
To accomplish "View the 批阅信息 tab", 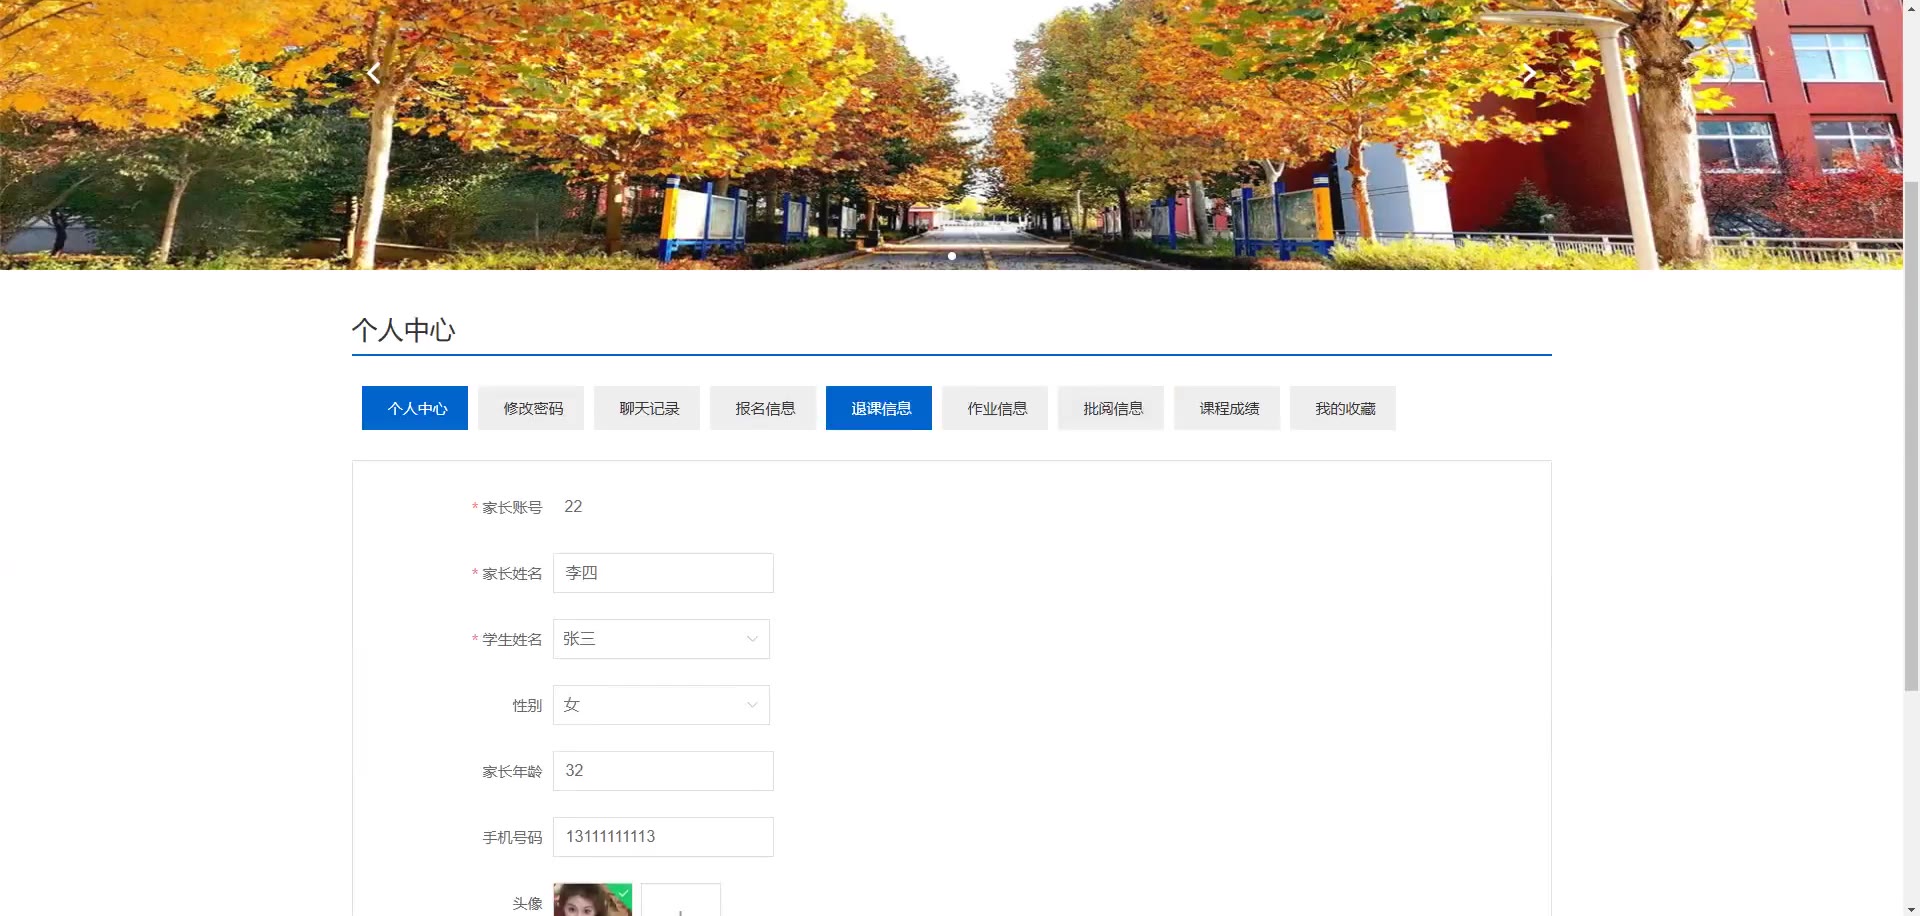I will tap(1111, 408).
